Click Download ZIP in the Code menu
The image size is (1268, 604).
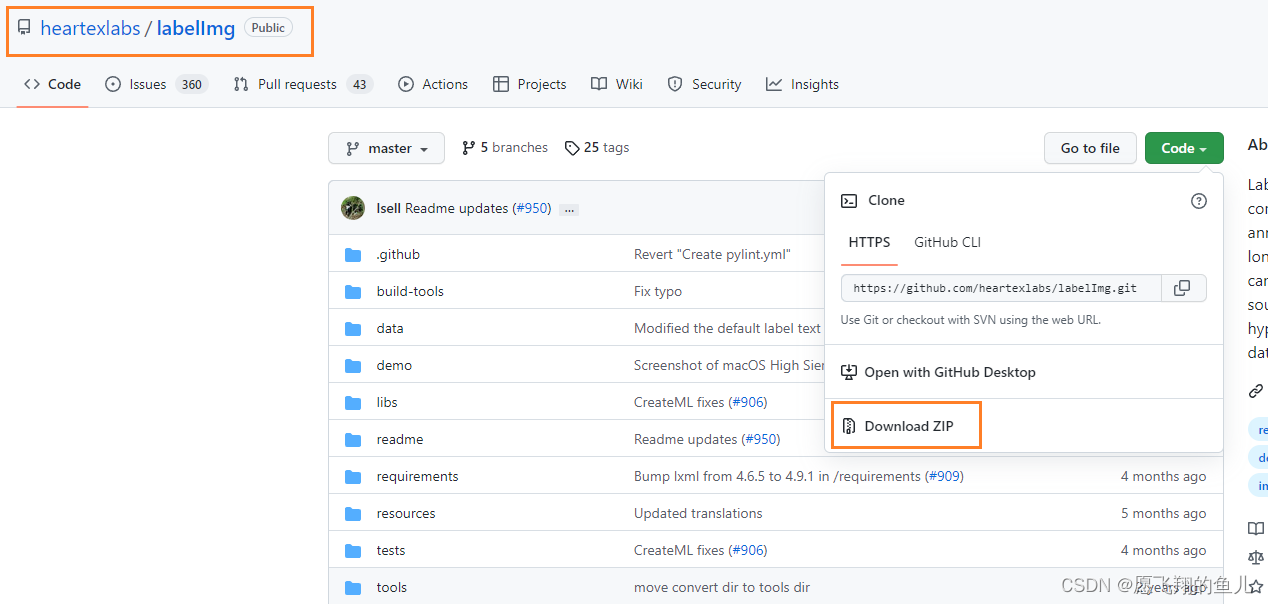click(907, 426)
